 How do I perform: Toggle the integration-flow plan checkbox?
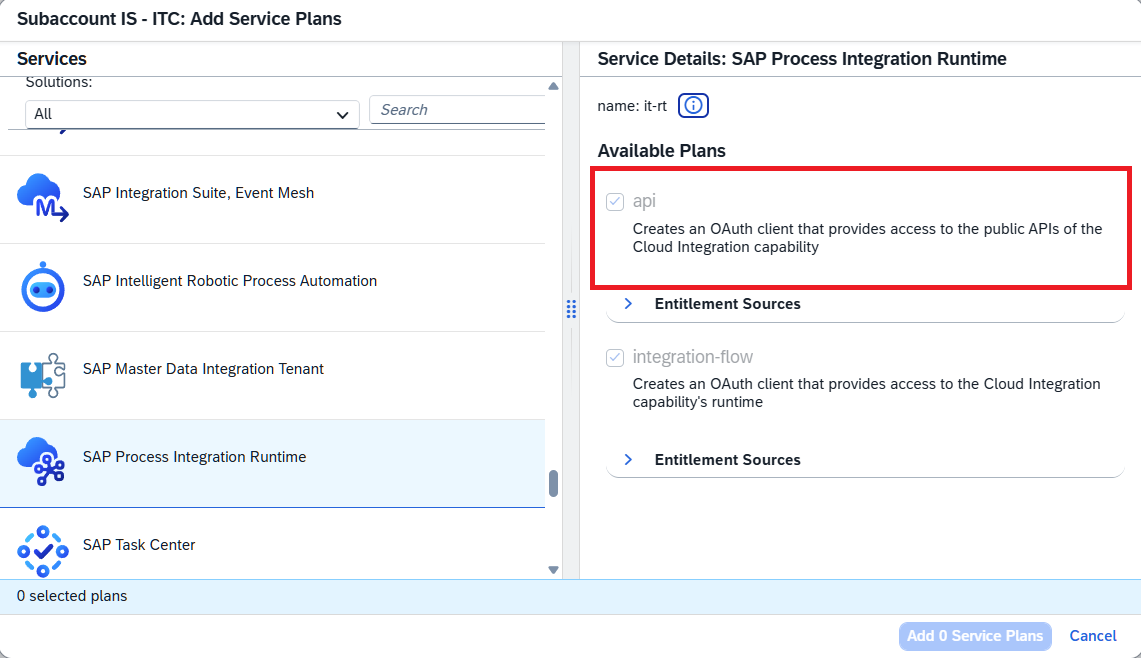point(615,357)
